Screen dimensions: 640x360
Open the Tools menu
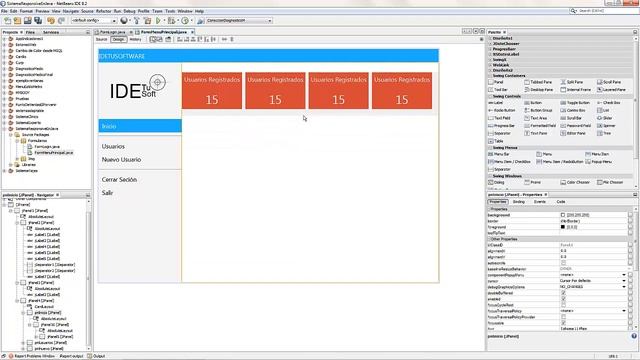170,11
